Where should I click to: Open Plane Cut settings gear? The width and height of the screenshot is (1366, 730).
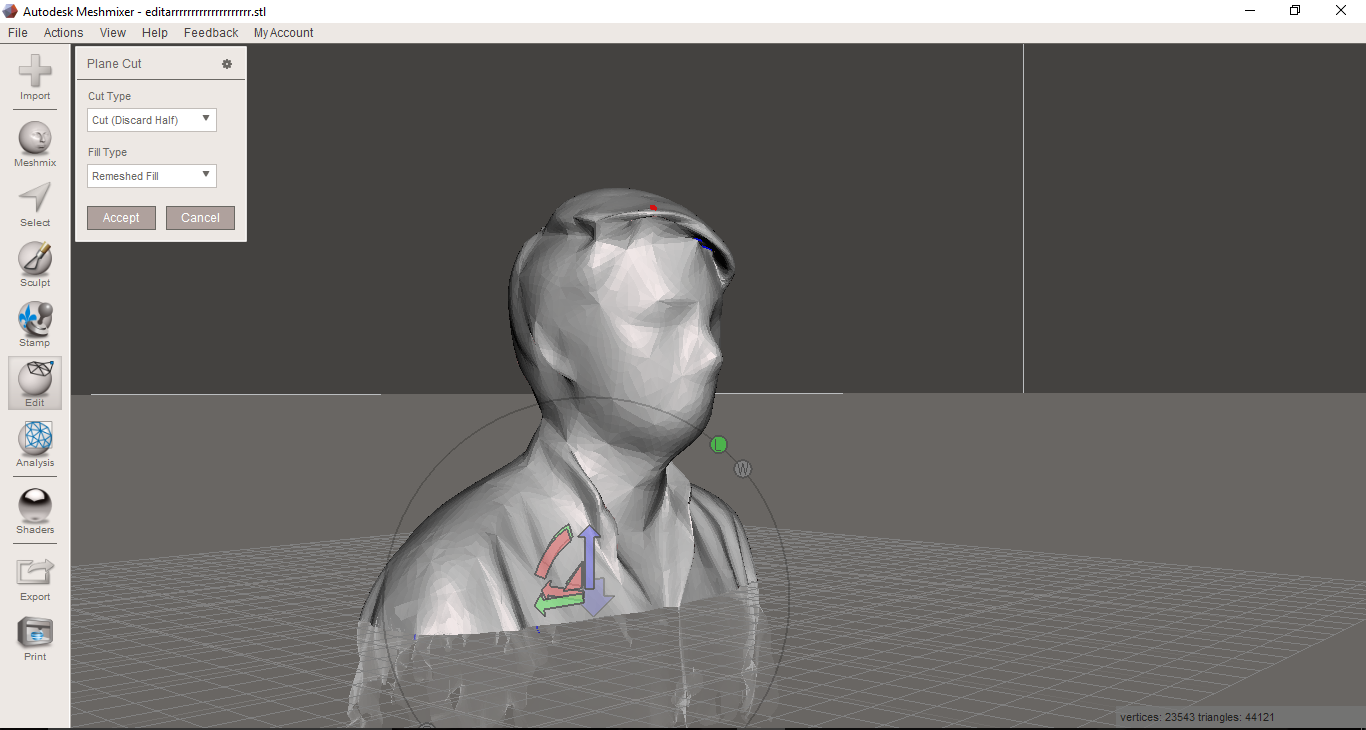pos(227,64)
